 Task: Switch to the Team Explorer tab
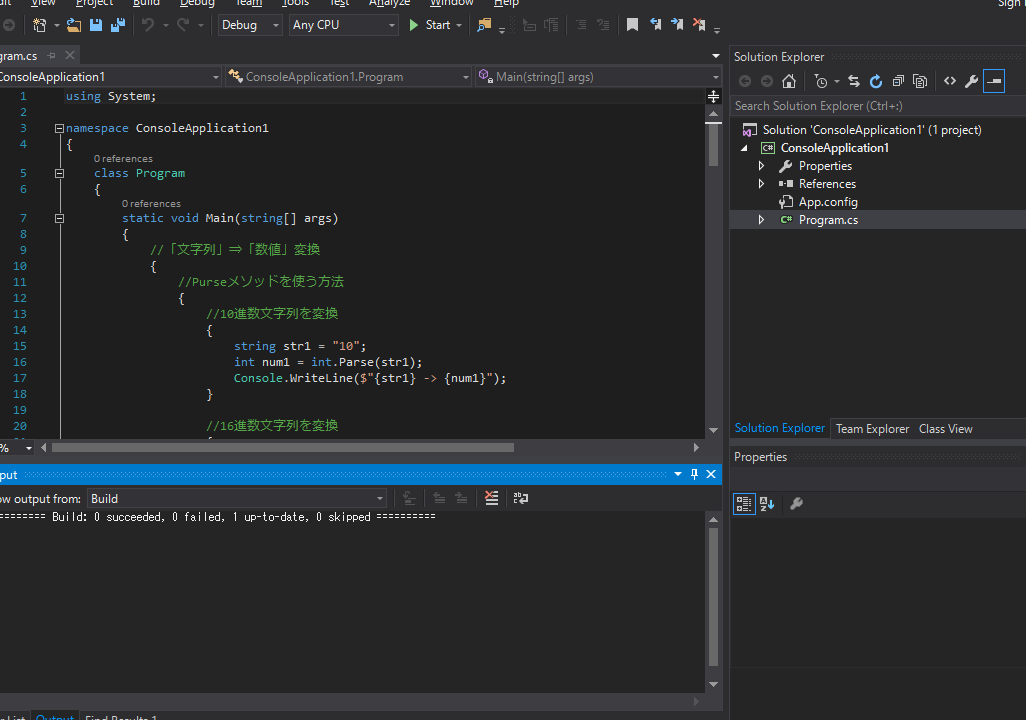pyautogui.click(x=871, y=428)
